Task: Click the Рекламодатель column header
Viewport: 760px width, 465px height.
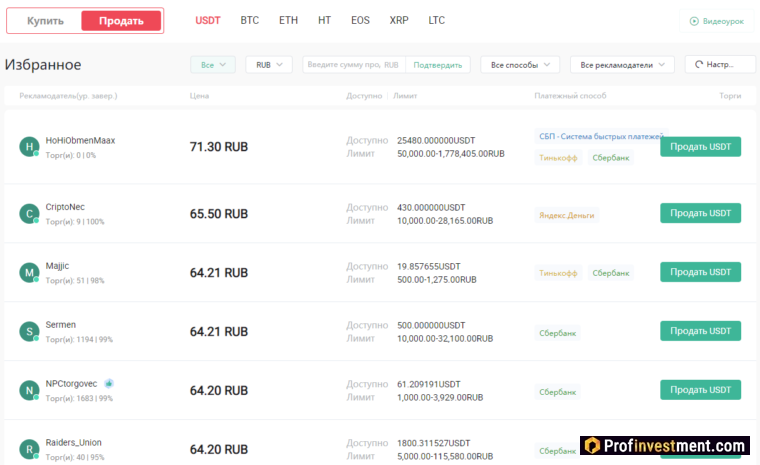Action: coord(68,96)
